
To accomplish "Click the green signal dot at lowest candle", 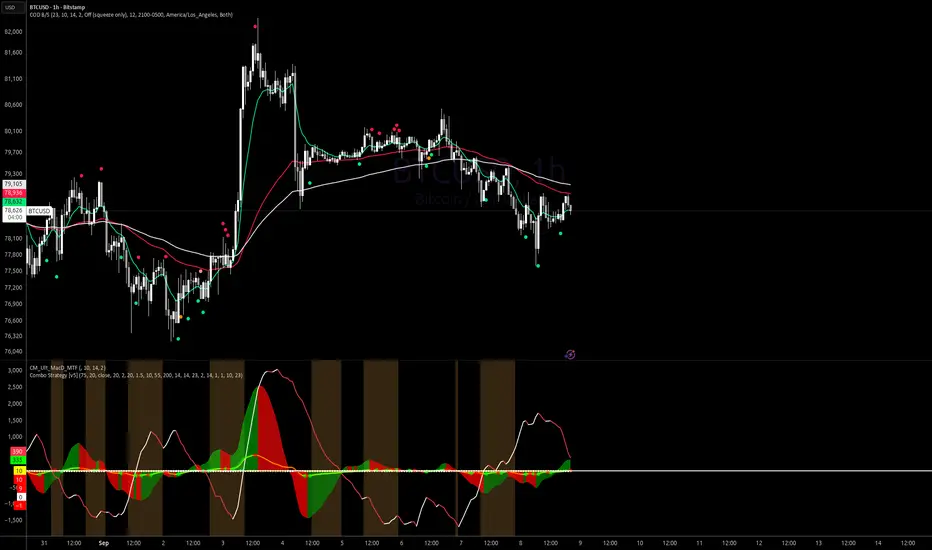I will tap(178, 339).
